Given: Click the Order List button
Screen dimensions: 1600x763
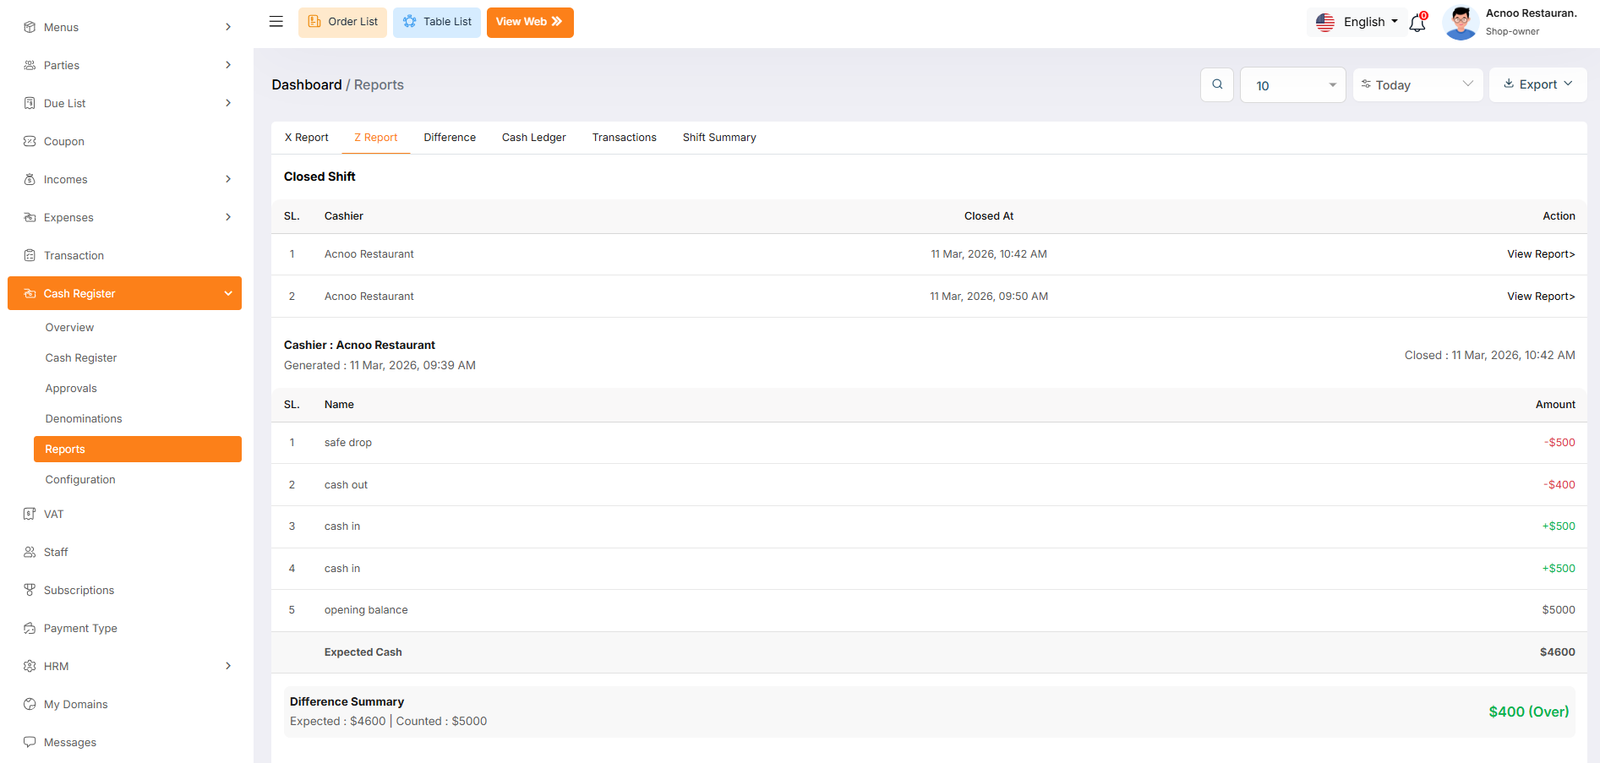Looking at the screenshot, I should (x=343, y=22).
